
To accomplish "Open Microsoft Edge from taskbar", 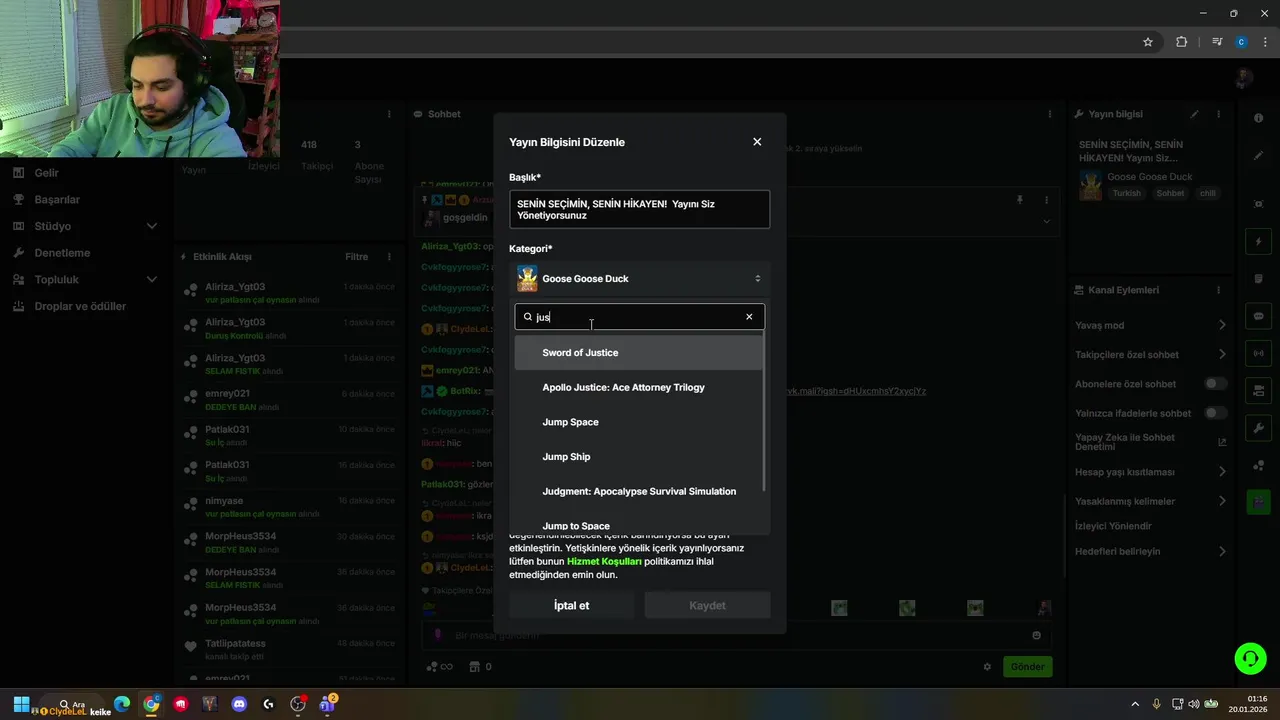I will click(122, 704).
